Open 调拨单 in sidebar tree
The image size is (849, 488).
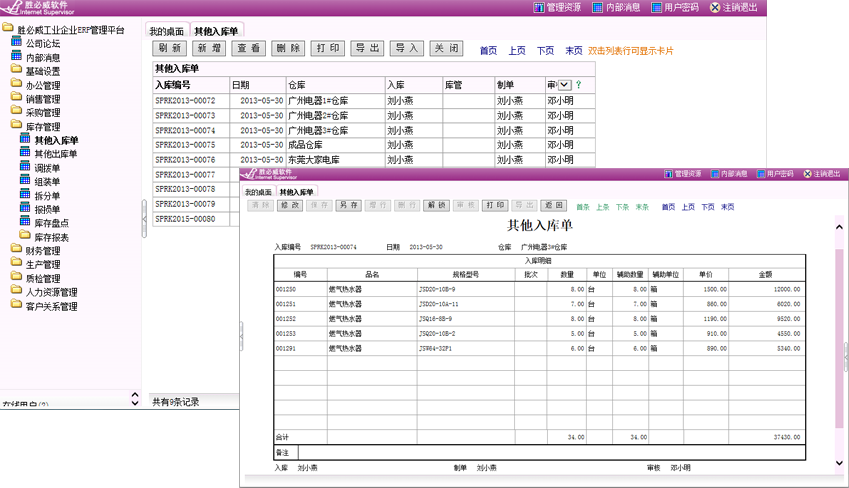pos(47,168)
